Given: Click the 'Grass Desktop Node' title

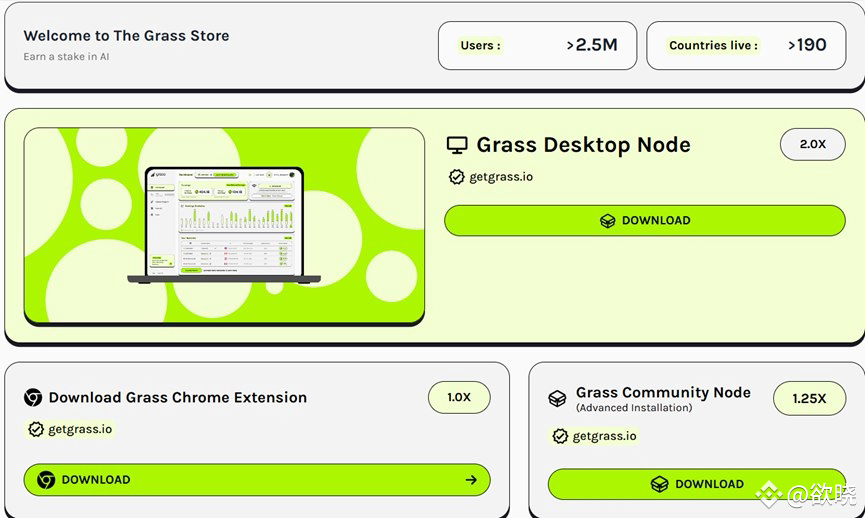Looking at the screenshot, I should pyautogui.click(x=583, y=145).
